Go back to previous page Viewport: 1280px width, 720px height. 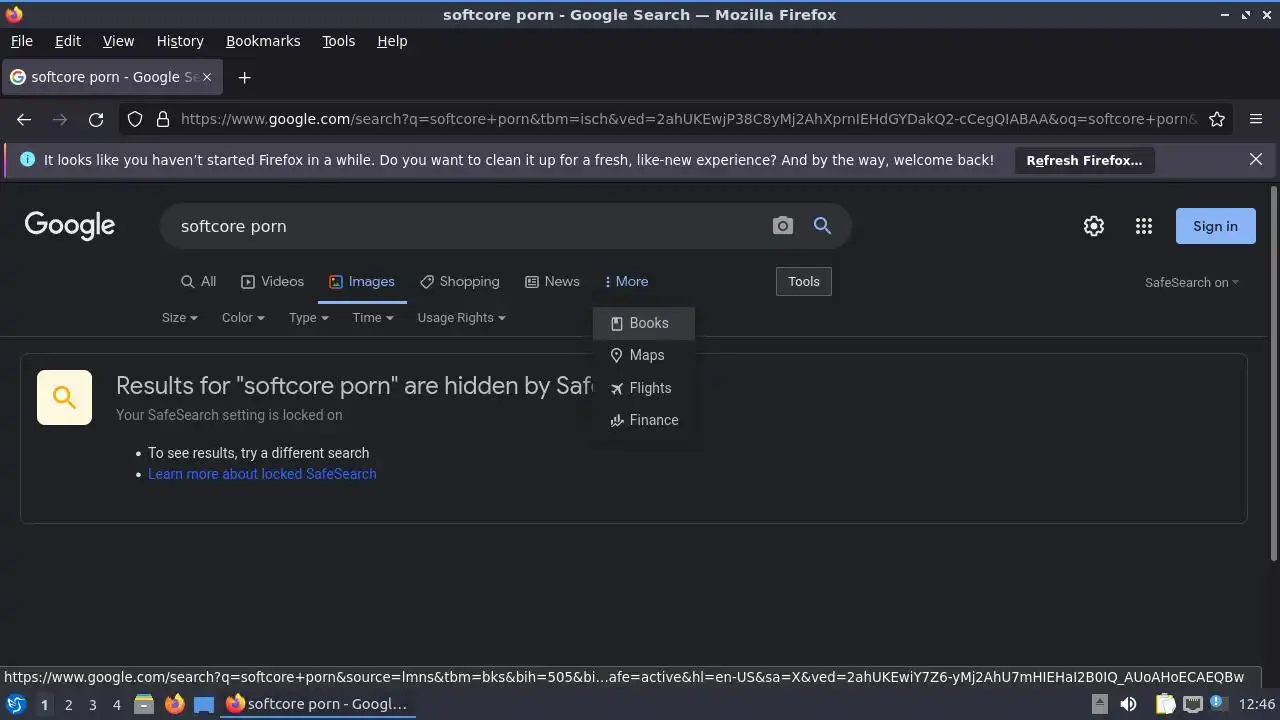(x=24, y=119)
